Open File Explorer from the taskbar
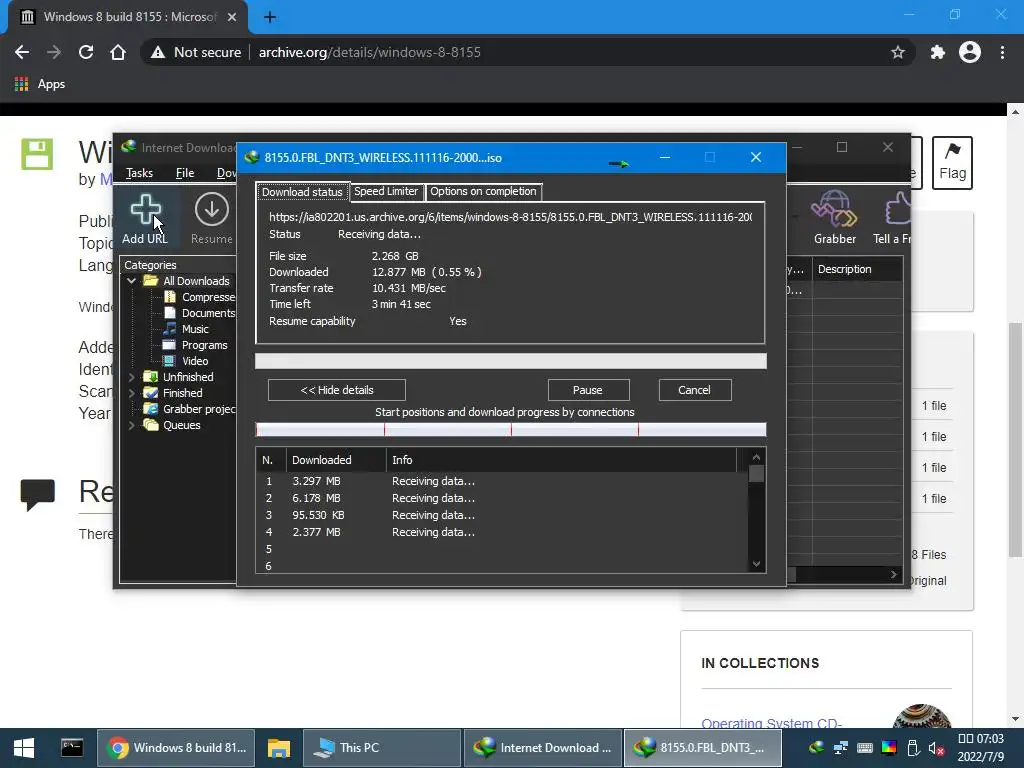This screenshot has height=768, width=1024. click(x=279, y=748)
